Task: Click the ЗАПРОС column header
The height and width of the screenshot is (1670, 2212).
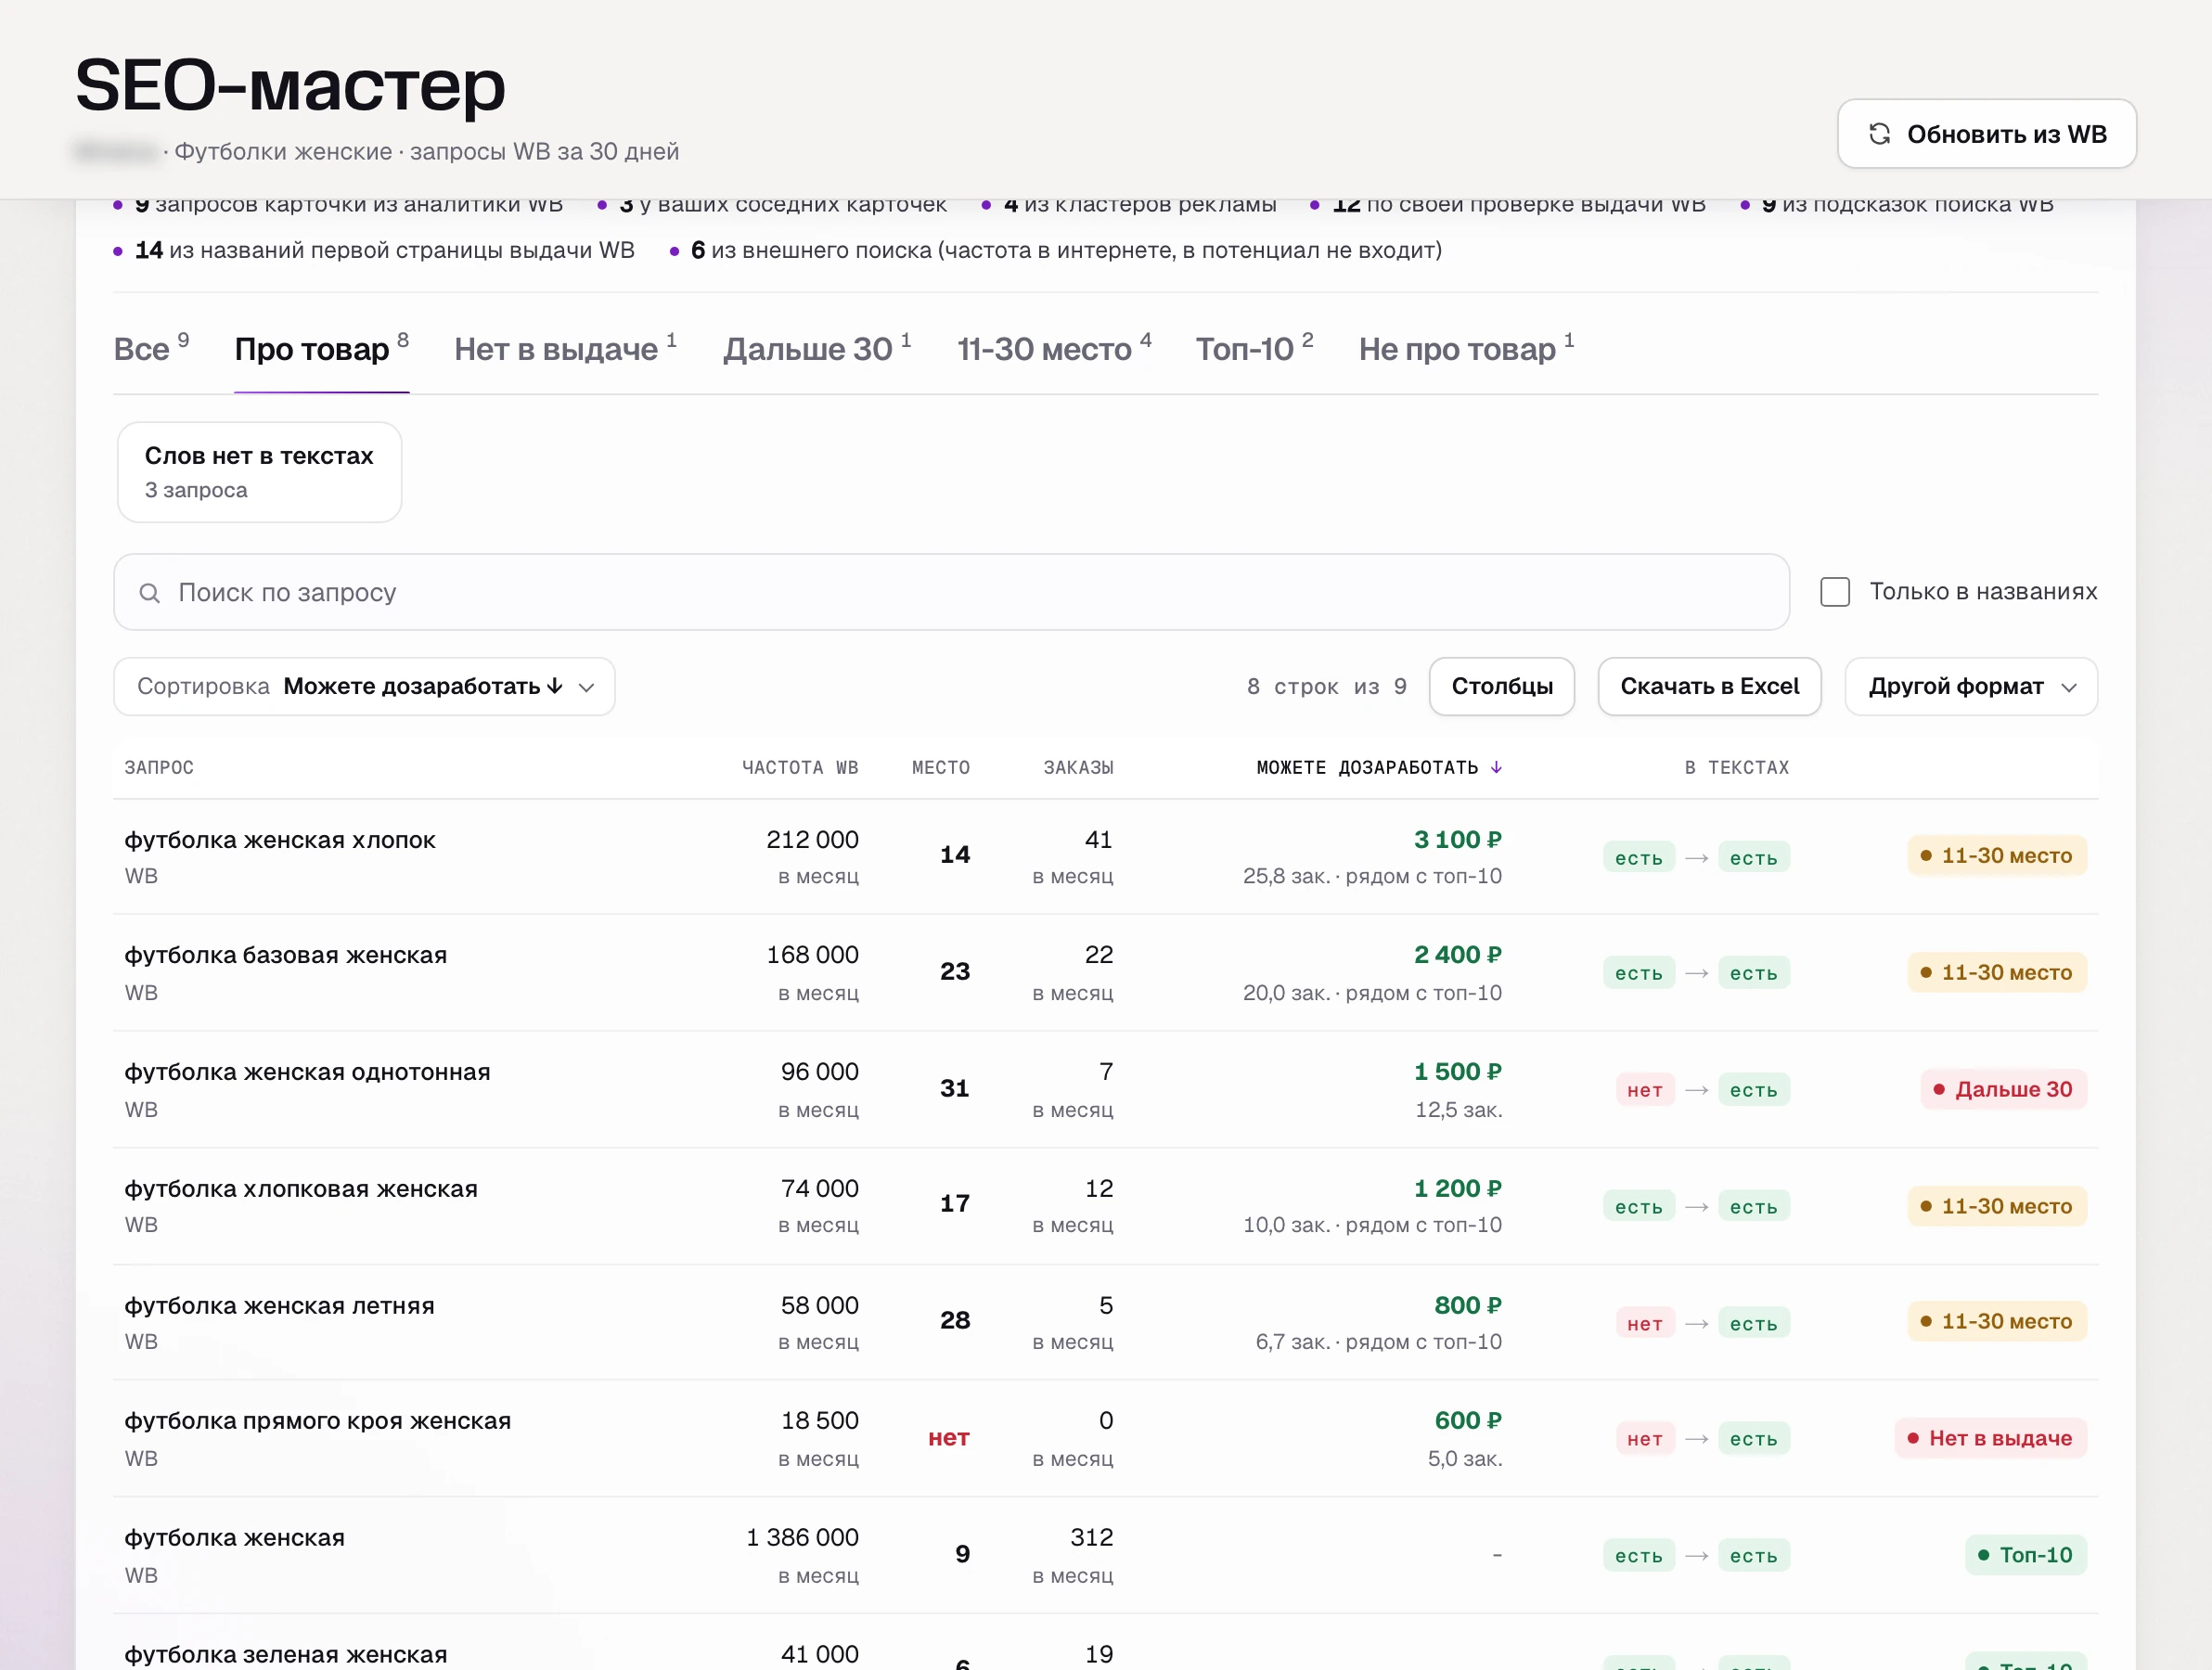Action: tap(159, 767)
